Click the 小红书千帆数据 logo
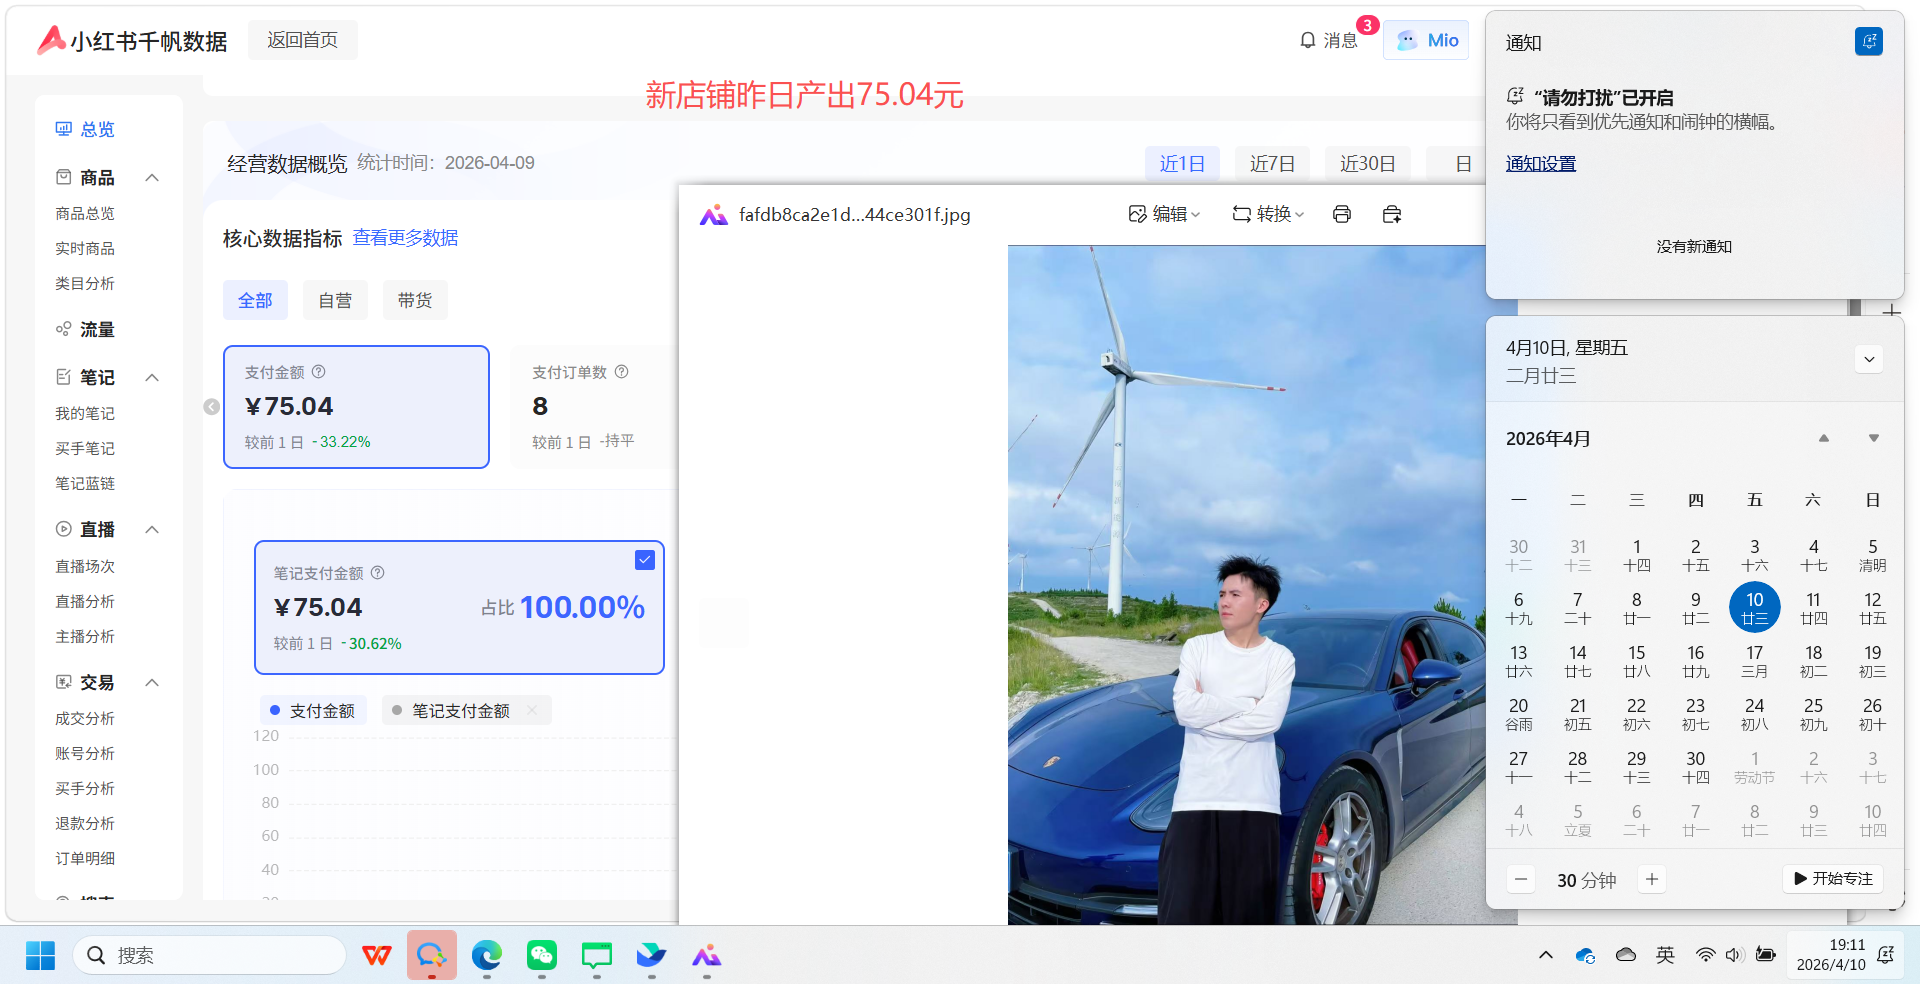This screenshot has width=1920, height=984. click(x=132, y=40)
